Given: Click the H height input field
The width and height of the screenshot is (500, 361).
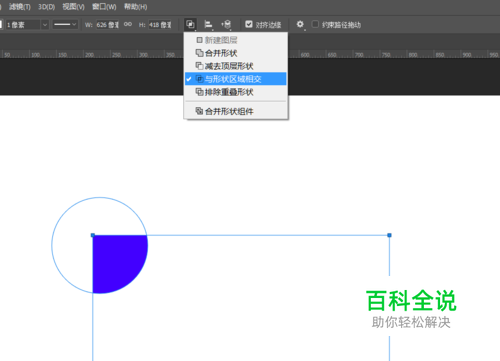Looking at the screenshot, I should [160, 25].
